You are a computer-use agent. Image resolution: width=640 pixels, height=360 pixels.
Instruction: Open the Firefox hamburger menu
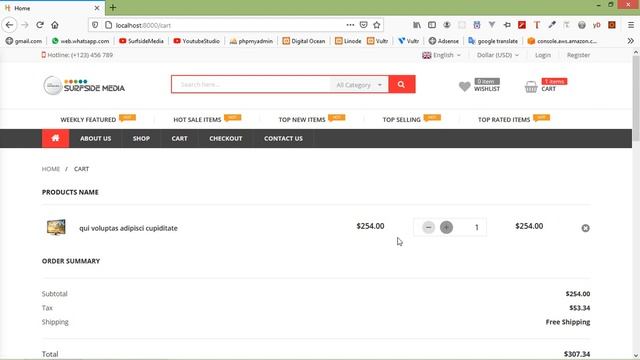coord(631,25)
